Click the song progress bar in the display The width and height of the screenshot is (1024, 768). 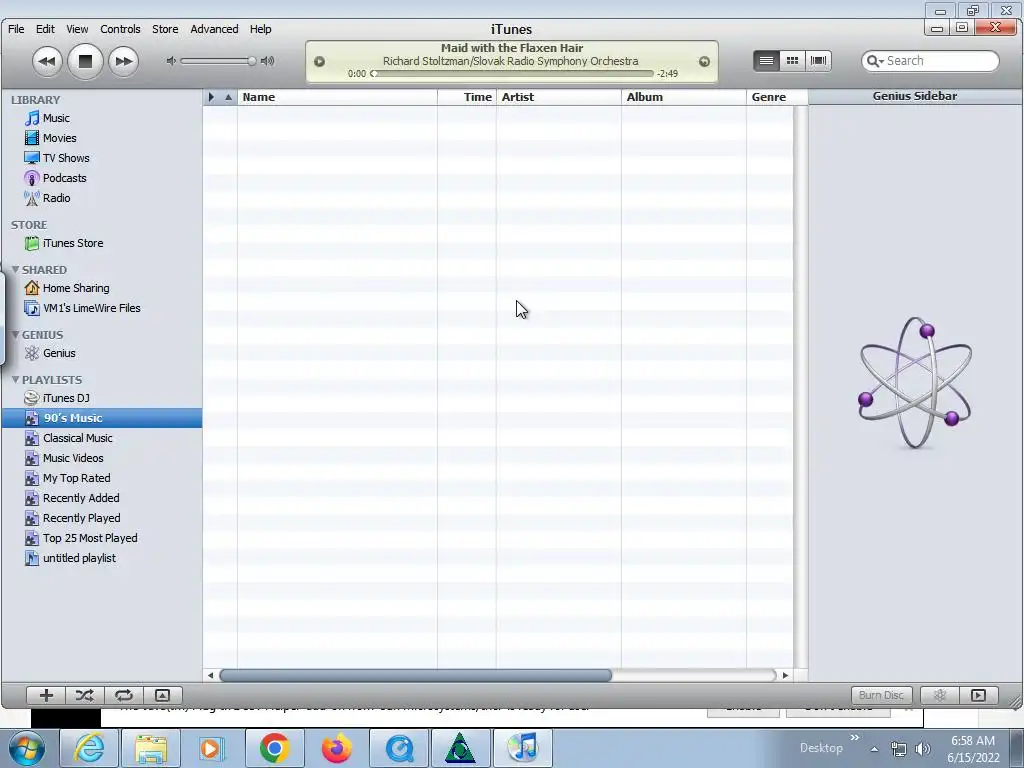pyautogui.click(x=515, y=73)
